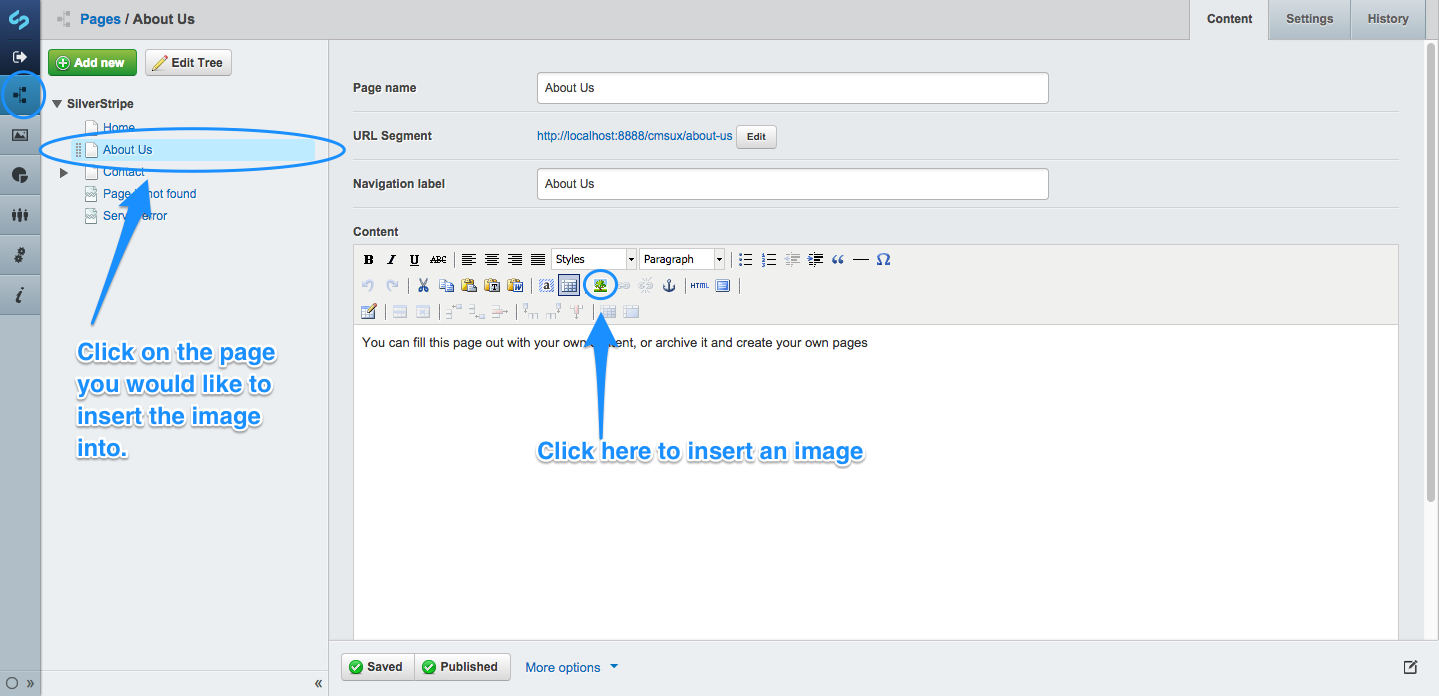
Task: Open Security settings via the people icon
Action: coord(20,215)
